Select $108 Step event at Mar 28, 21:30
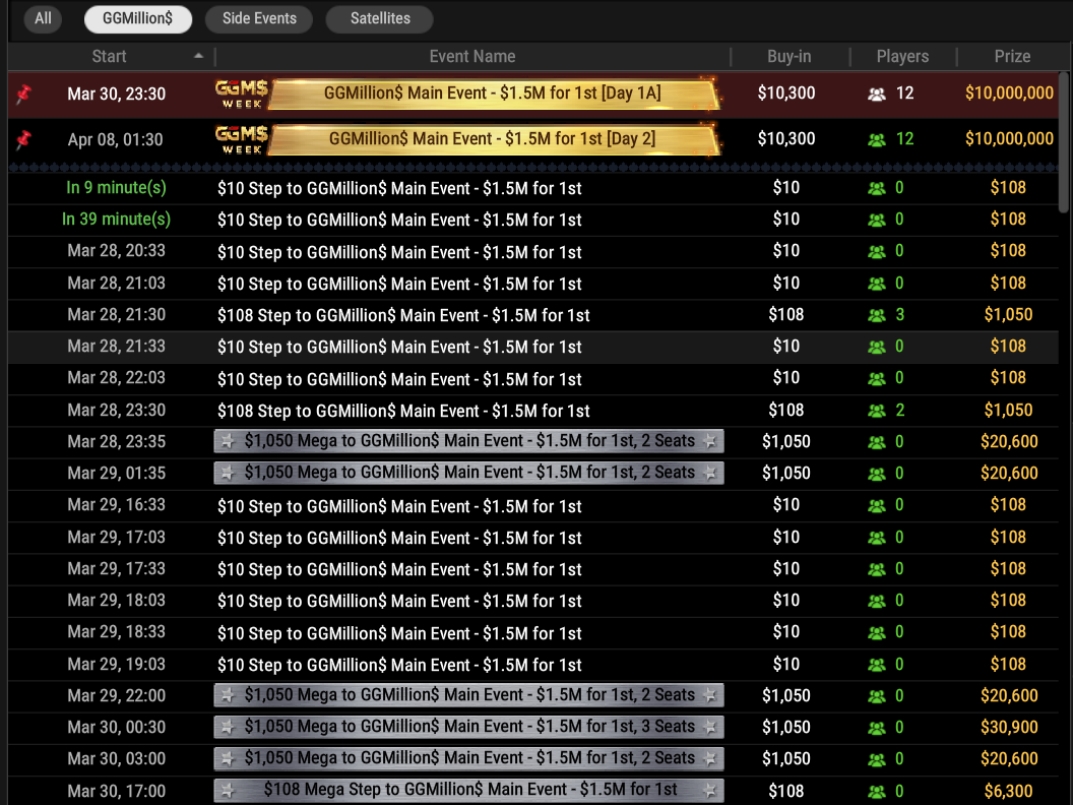1073x805 pixels. (403, 316)
